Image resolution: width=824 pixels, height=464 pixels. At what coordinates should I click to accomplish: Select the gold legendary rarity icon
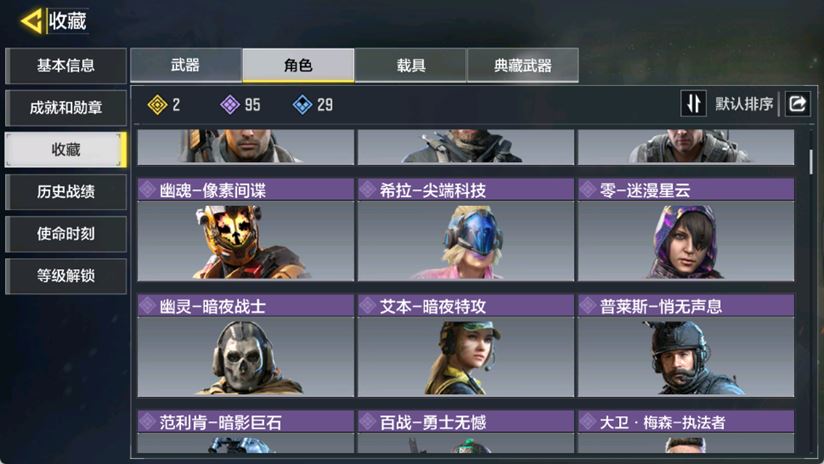coord(158,105)
